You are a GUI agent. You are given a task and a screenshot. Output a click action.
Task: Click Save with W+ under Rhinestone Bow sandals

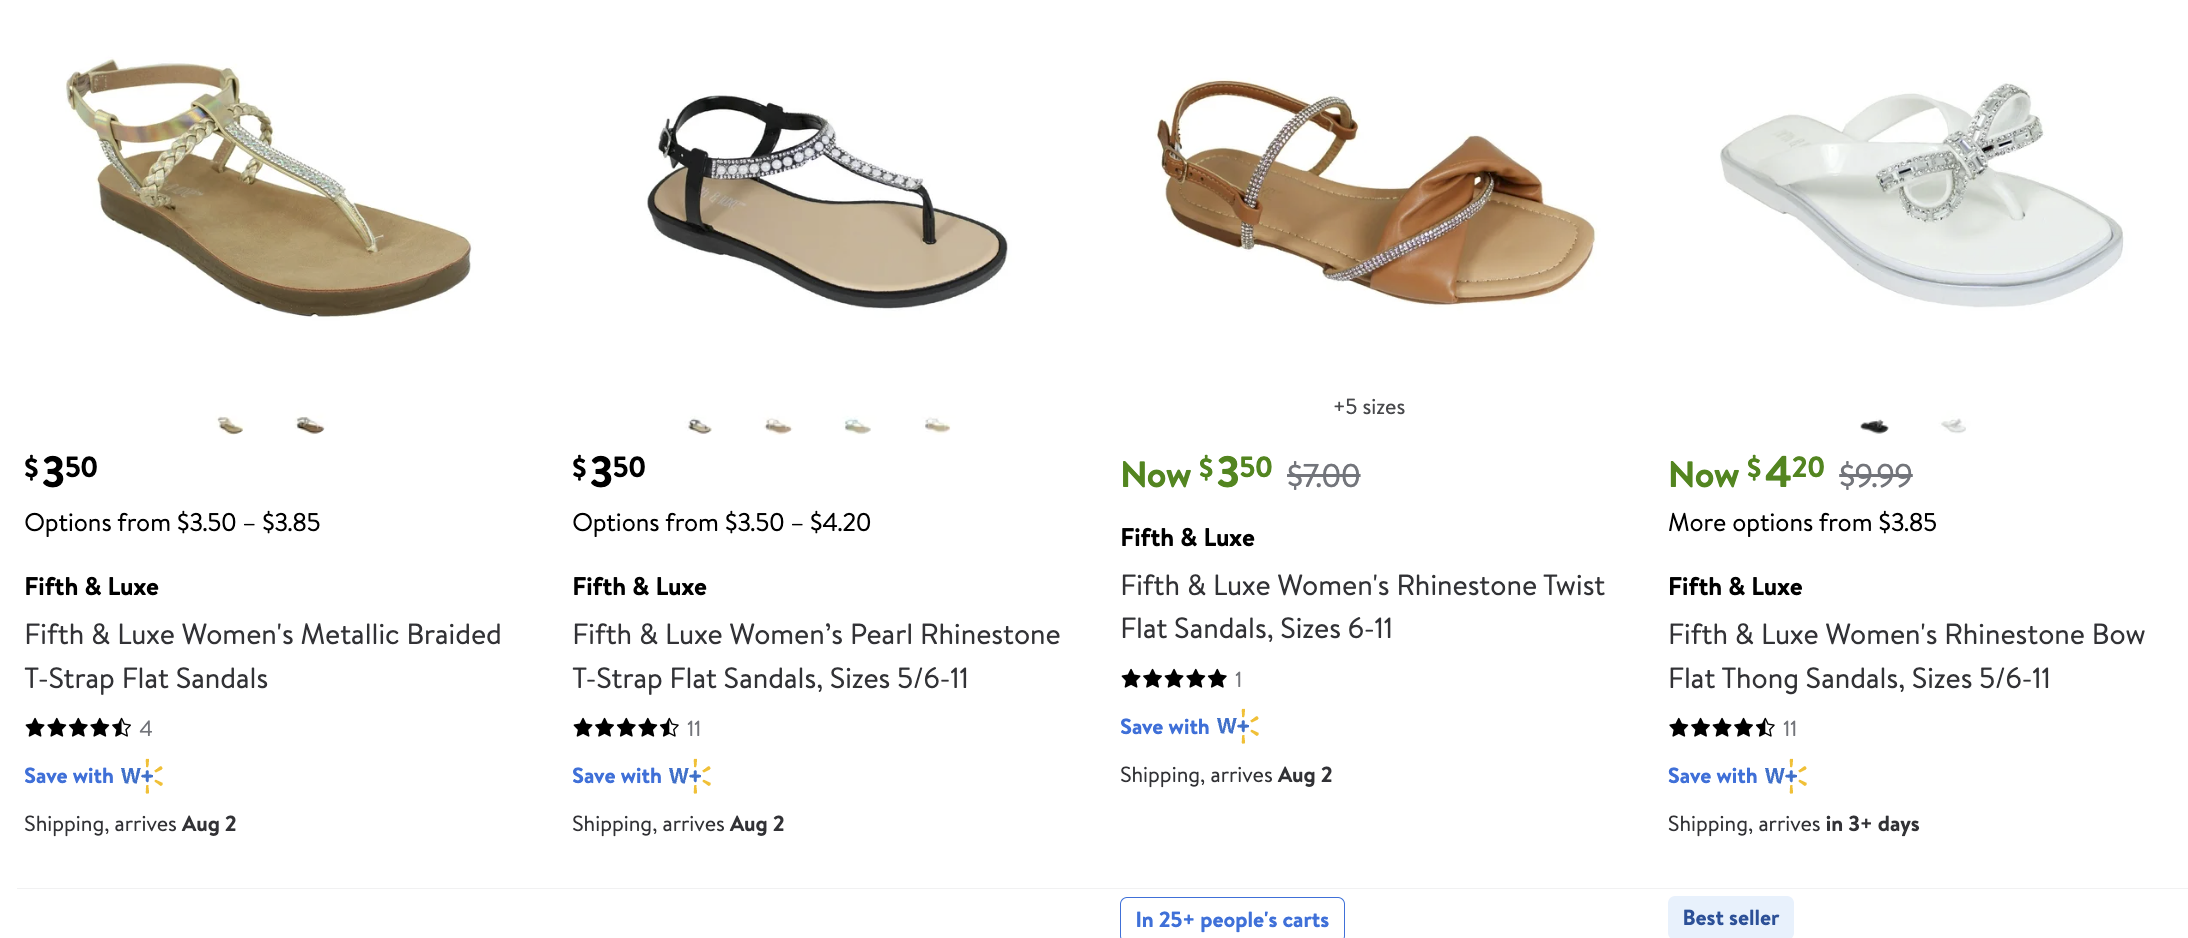click(1736, 776)
